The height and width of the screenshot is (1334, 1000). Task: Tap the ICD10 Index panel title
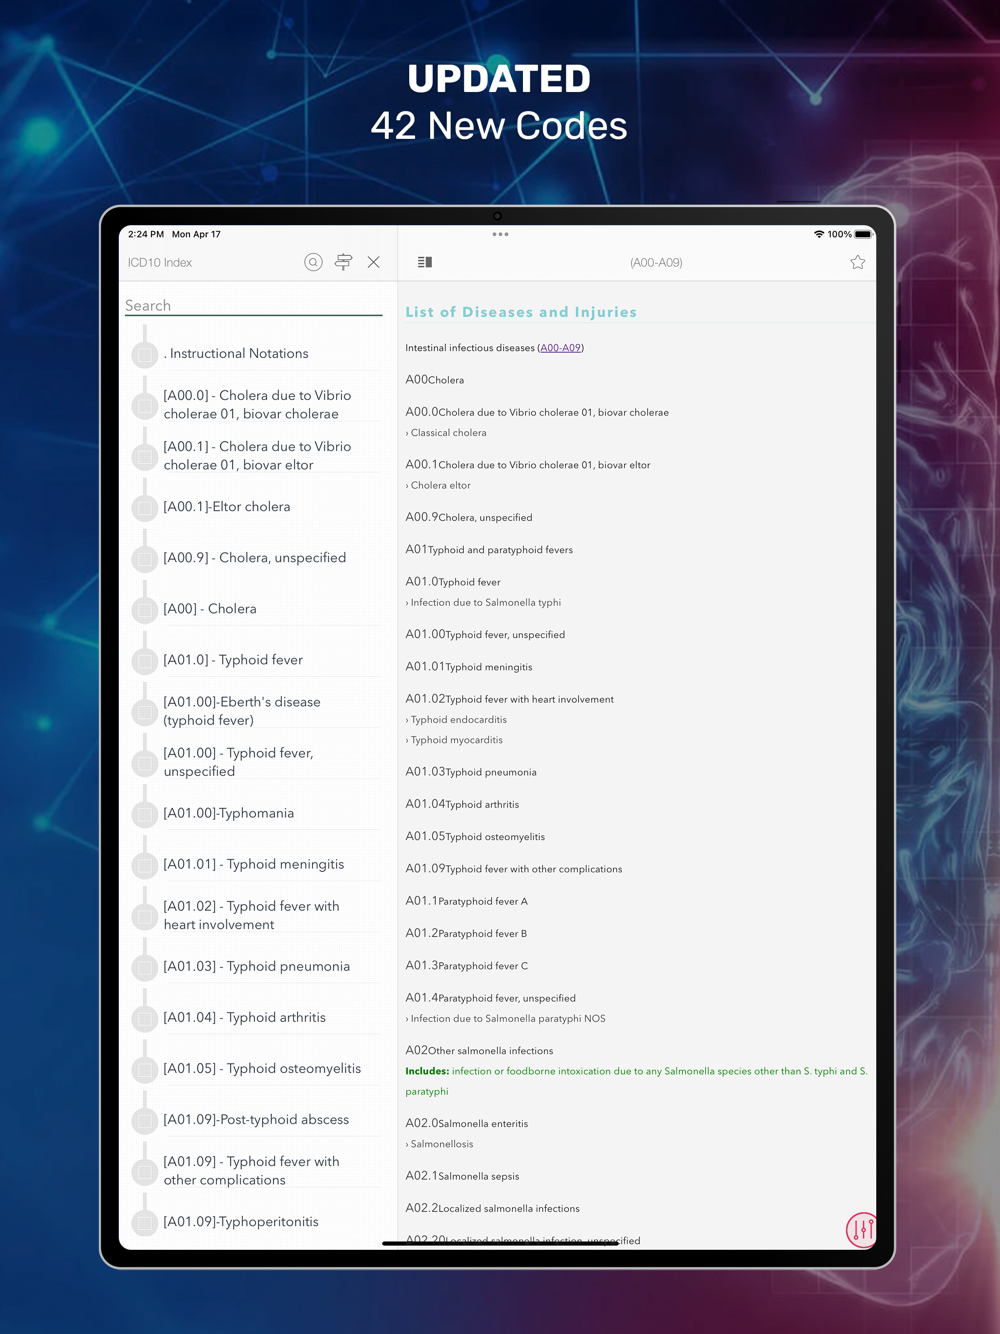pos(160,262)
